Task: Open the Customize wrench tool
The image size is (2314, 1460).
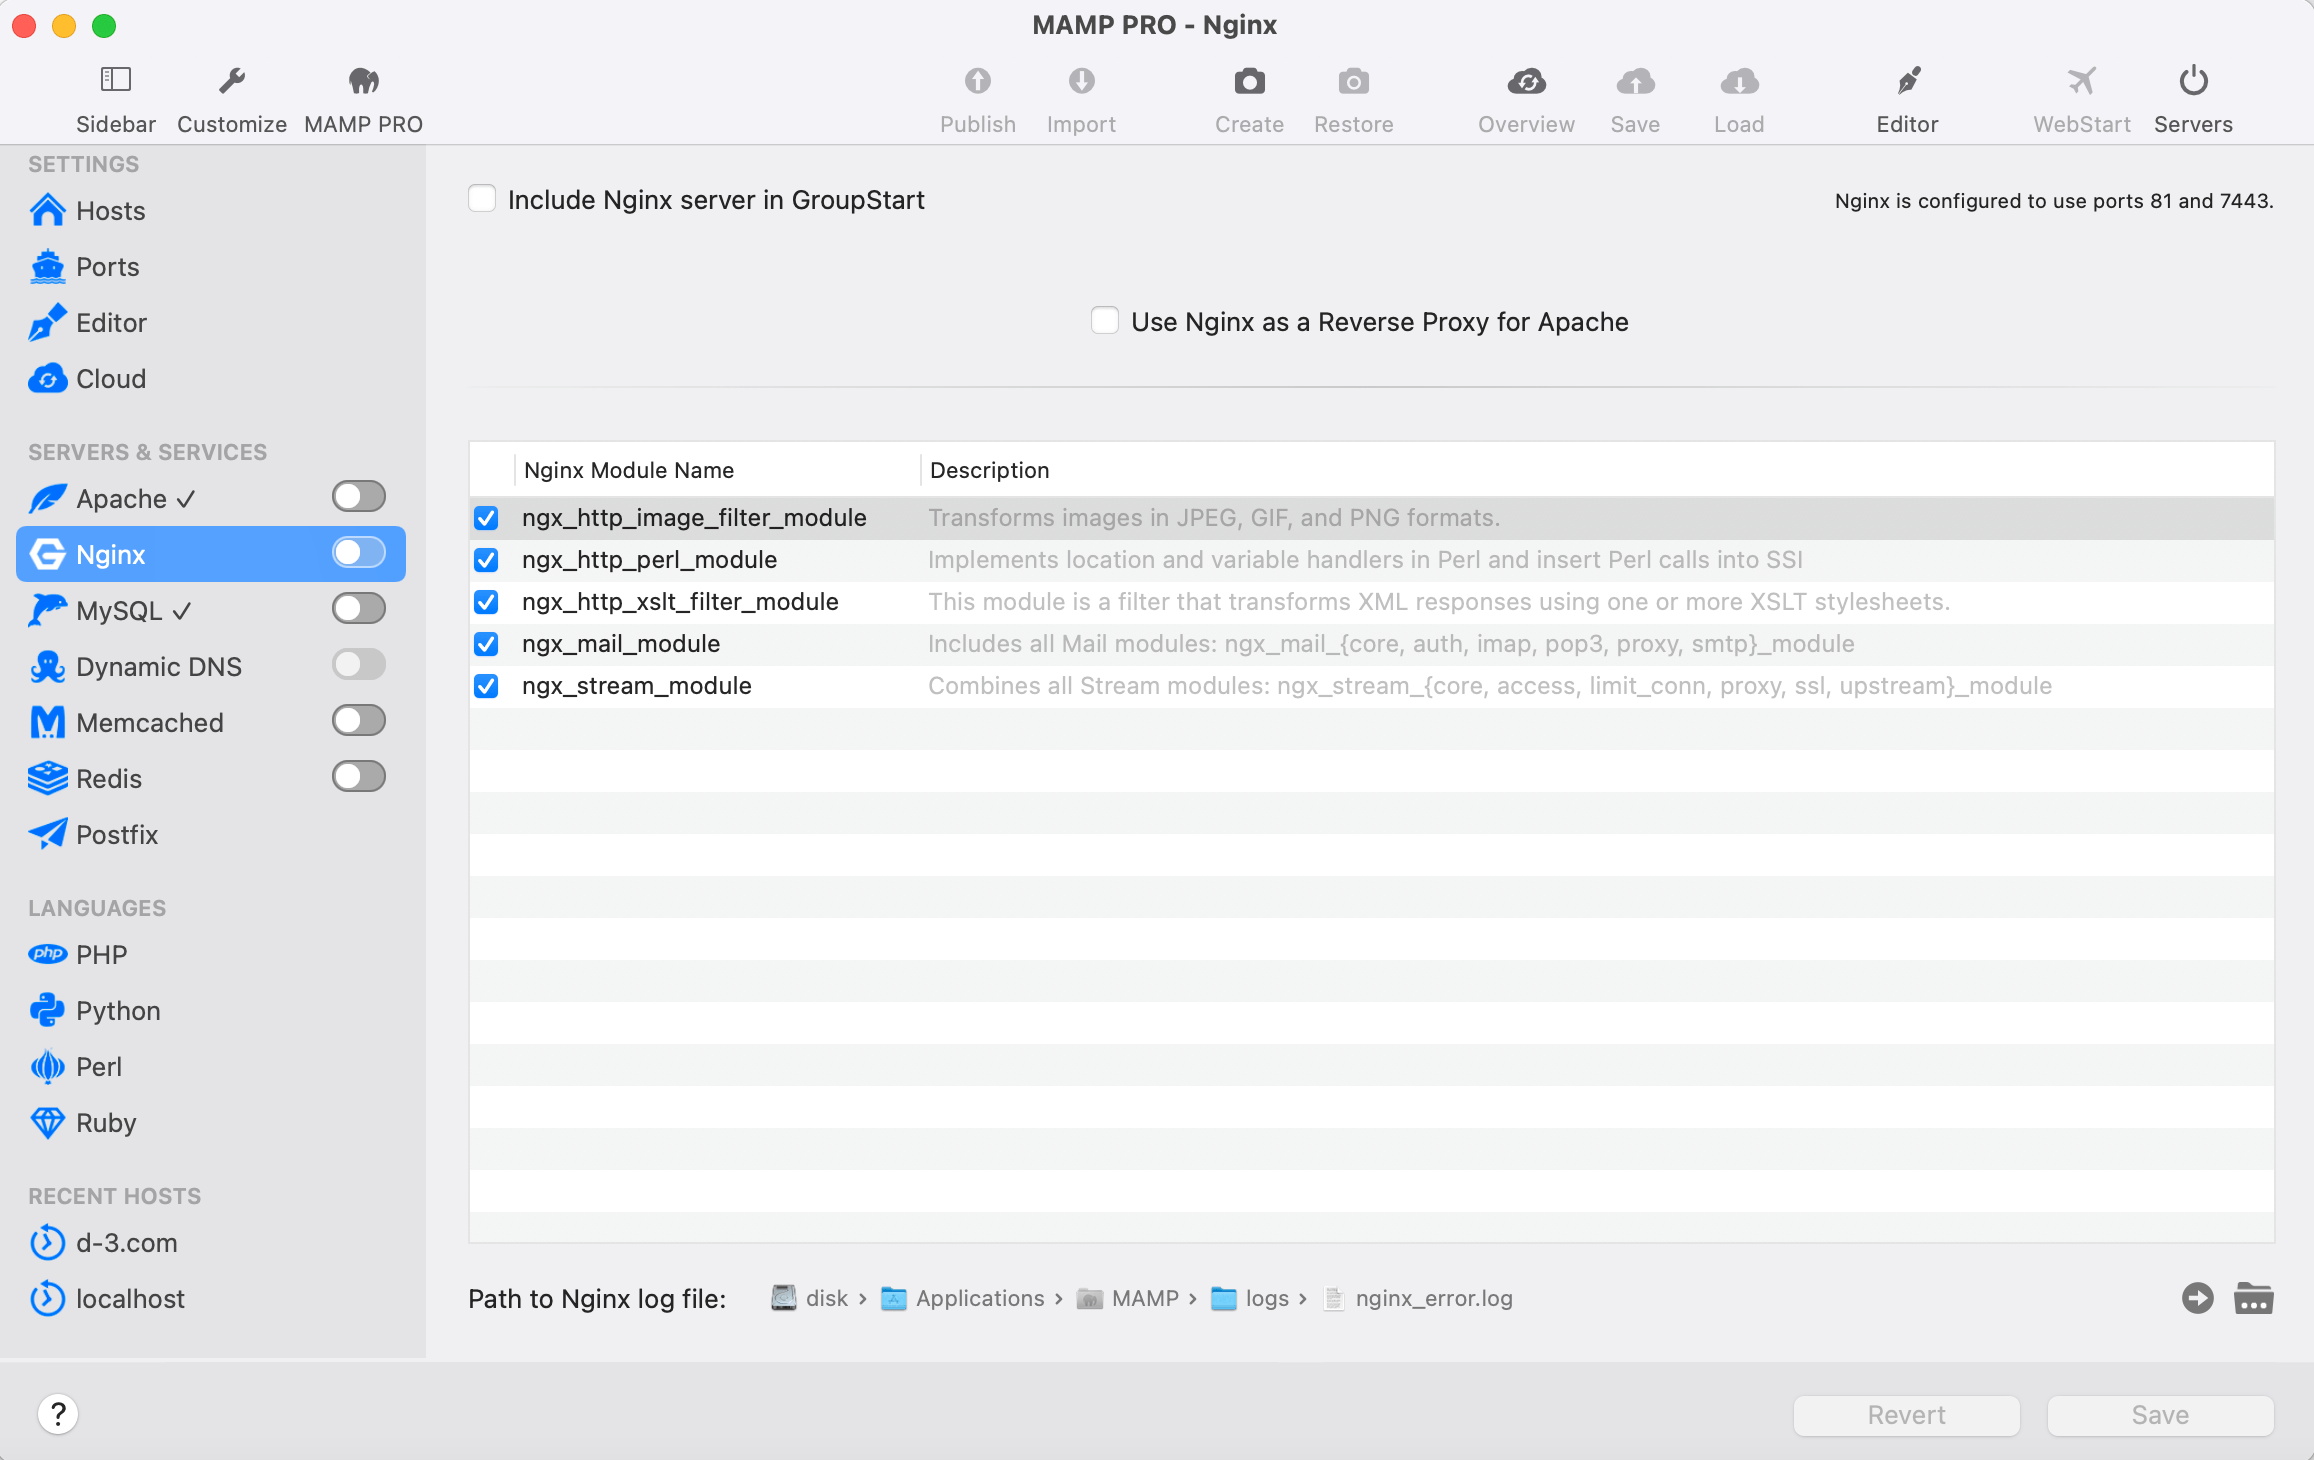Action: (232, 80)
